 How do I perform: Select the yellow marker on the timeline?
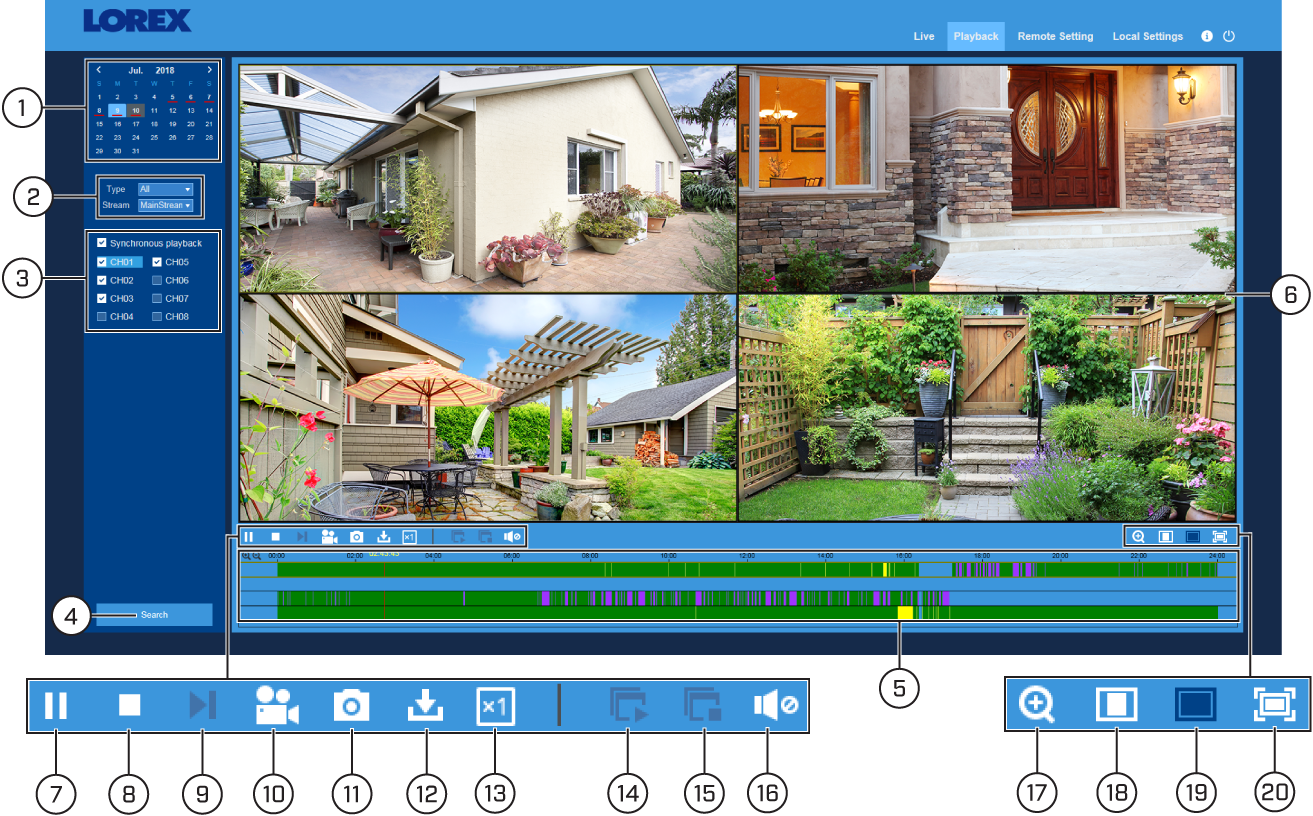(905, 613)
